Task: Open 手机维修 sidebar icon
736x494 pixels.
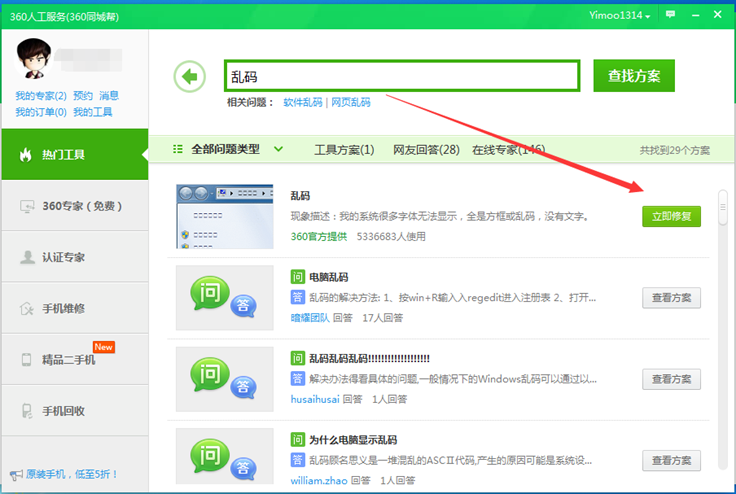Action: (x=27, y=309)
